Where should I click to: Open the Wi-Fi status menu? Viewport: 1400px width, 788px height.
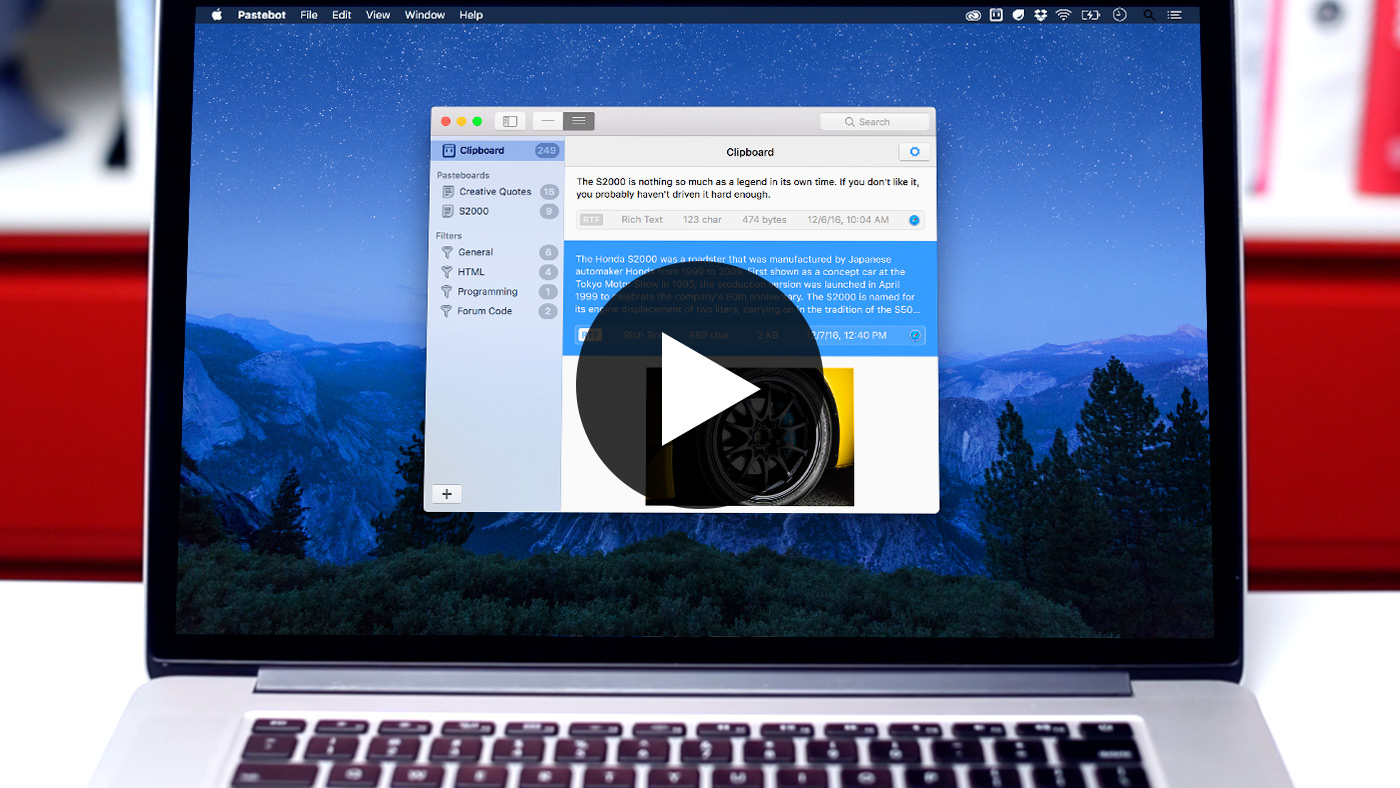1064,15
